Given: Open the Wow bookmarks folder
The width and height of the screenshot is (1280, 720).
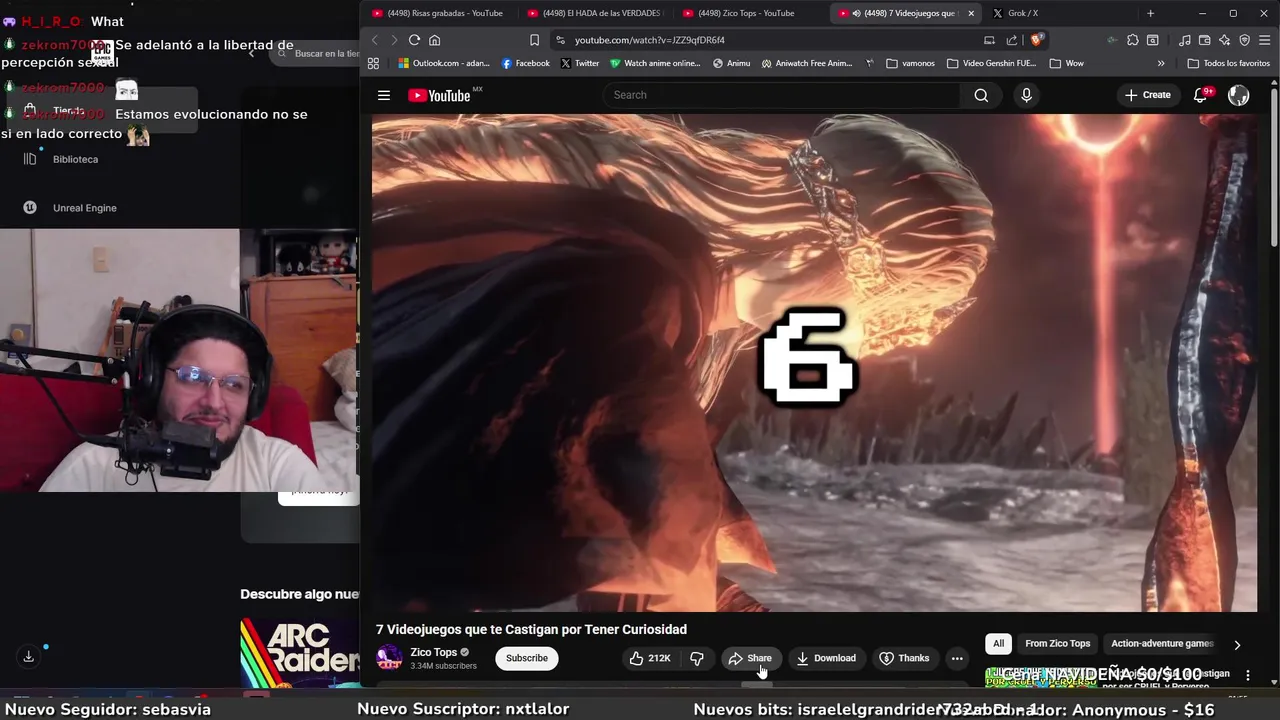Looking at the screenshot, I should pyautogui.click(x=1066, y=63).
